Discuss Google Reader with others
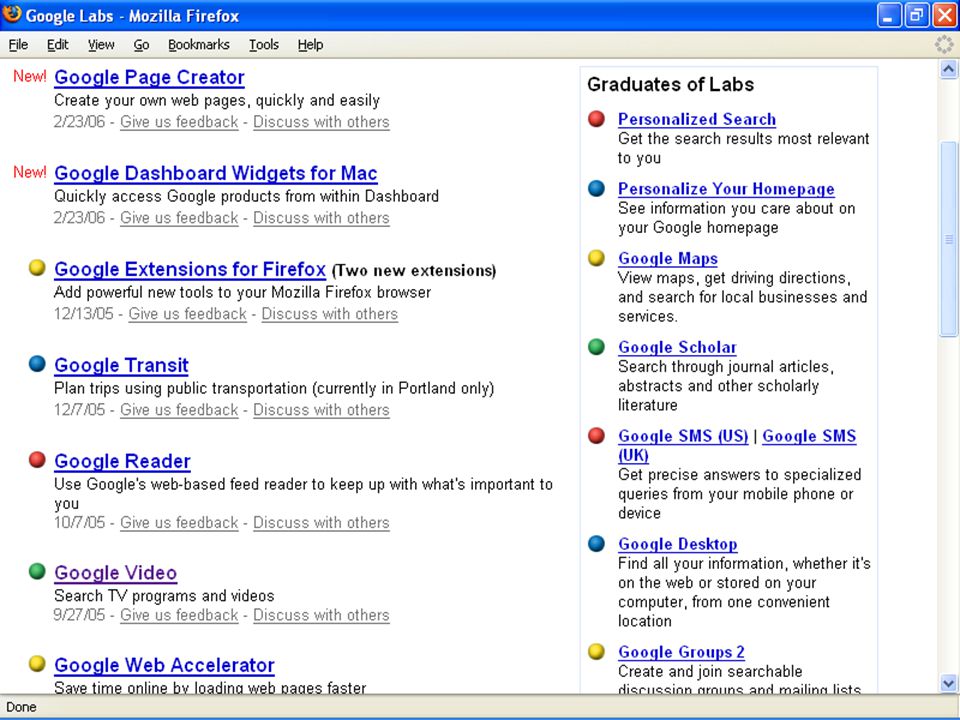The width and height of the screenshot is (960, 720). point(321,523)
